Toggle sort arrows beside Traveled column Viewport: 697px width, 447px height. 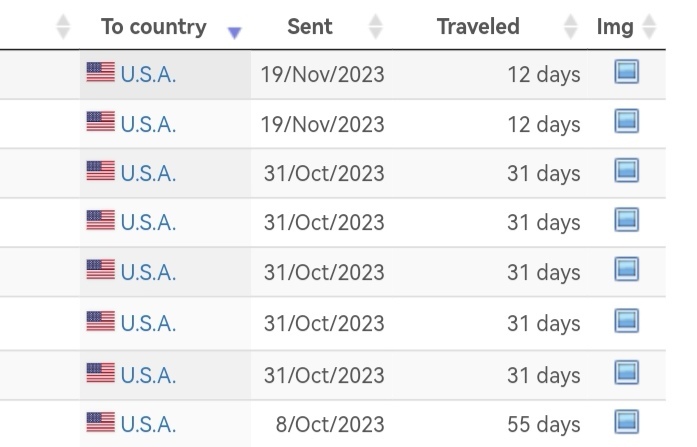tap(570, 26)
